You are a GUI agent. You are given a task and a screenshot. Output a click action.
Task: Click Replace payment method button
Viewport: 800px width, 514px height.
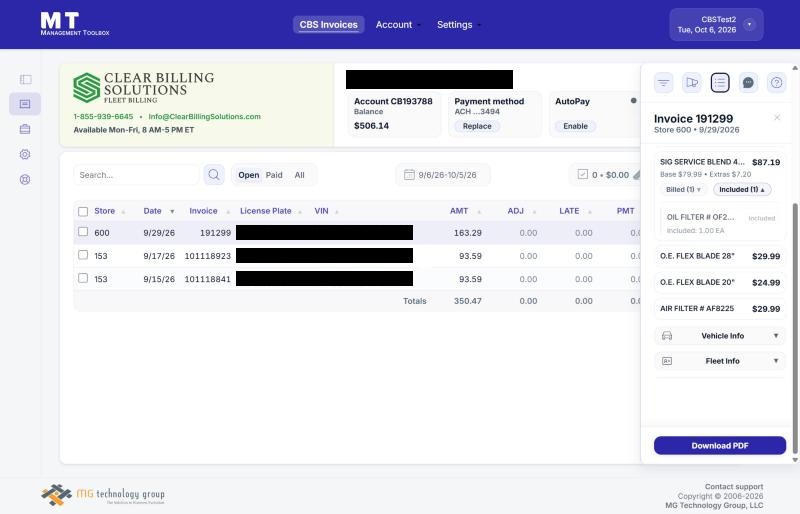coord(477,126)
